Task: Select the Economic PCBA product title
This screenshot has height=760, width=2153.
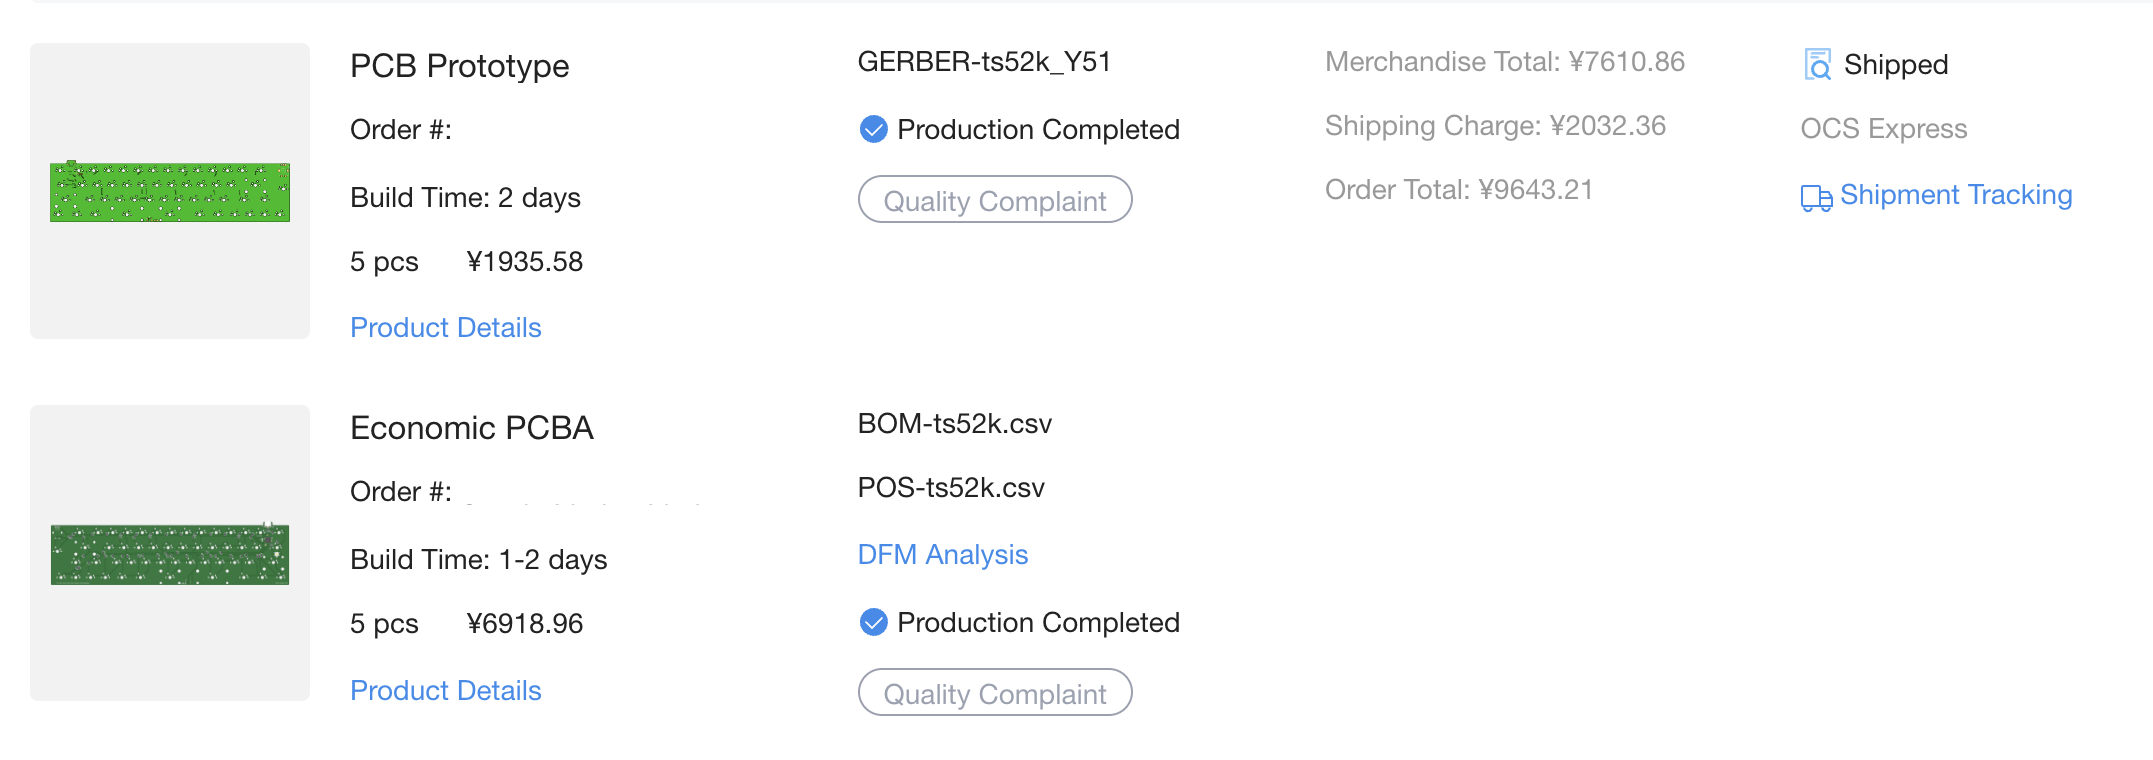Action: click(472, 427)
